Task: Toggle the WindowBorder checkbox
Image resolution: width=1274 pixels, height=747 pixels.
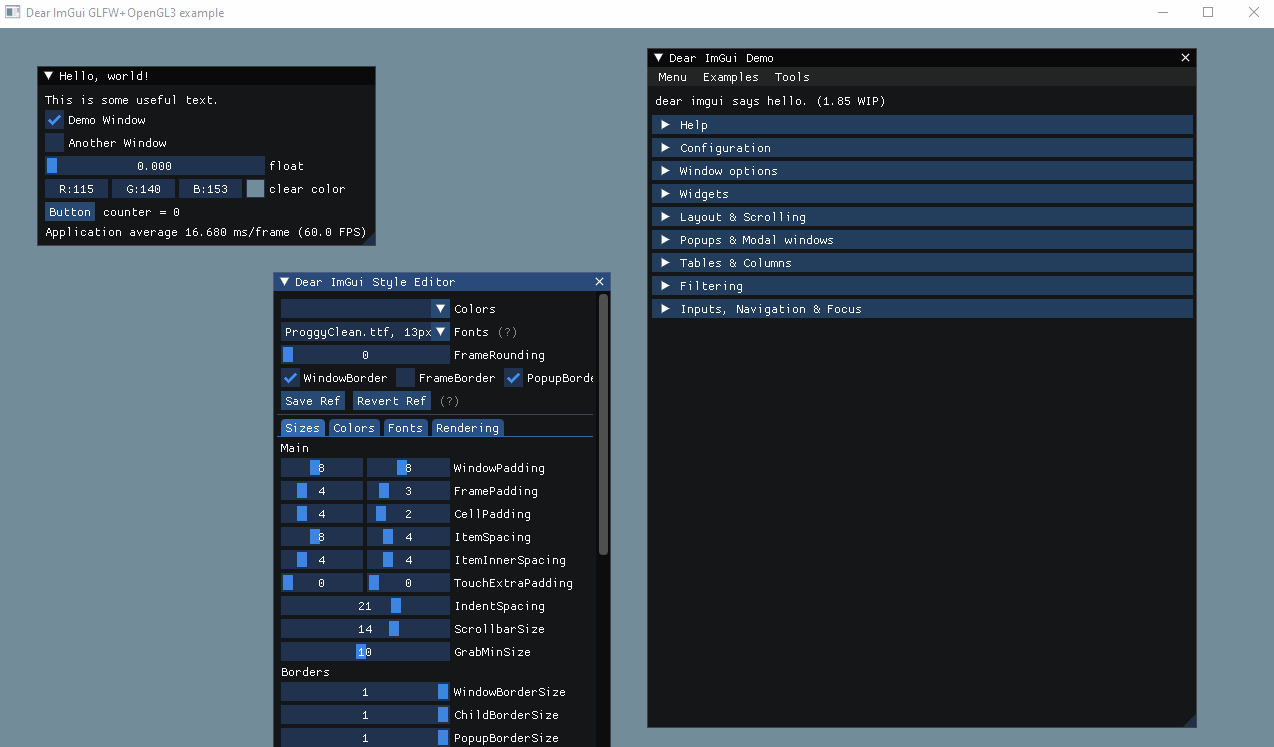Action: [290, 377]
